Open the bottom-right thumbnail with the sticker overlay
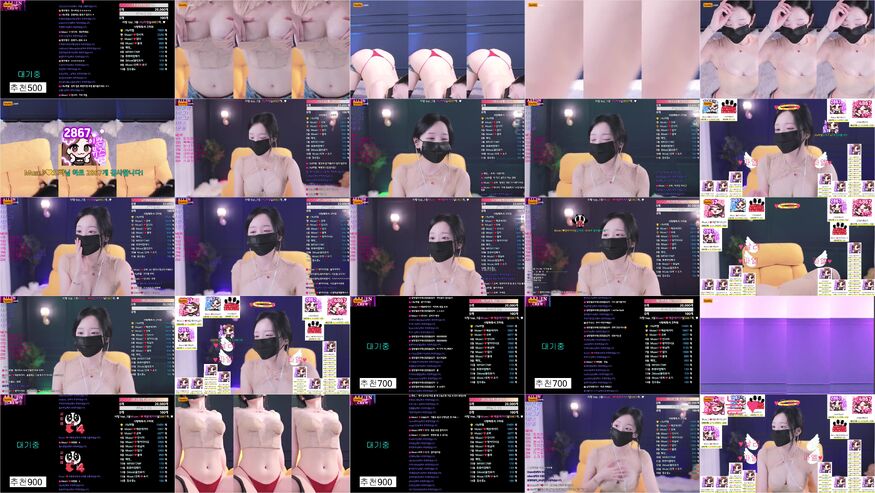Image resolution: width=875 pixels, height=493 pixels. 787,442
